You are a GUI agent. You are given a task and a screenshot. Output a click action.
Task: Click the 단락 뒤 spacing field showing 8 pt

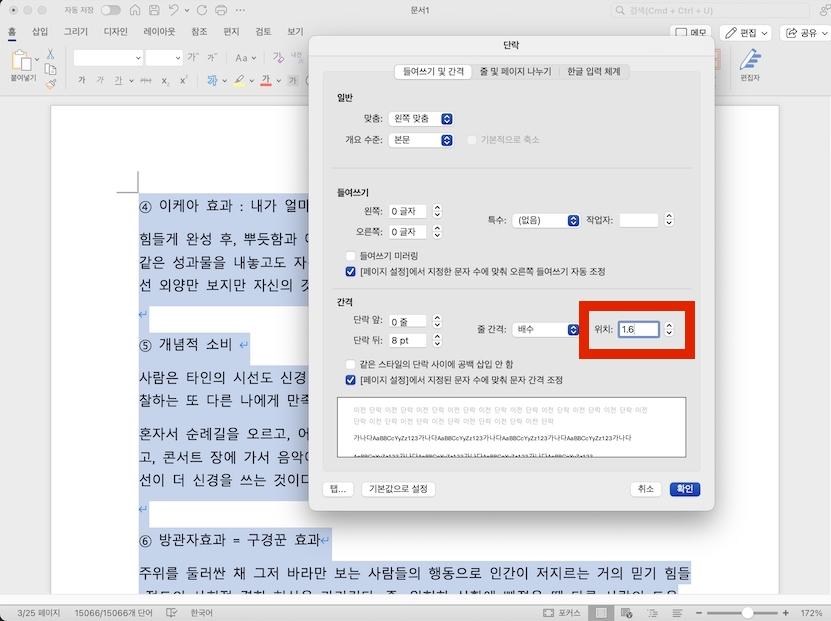(x=407, y=340)
